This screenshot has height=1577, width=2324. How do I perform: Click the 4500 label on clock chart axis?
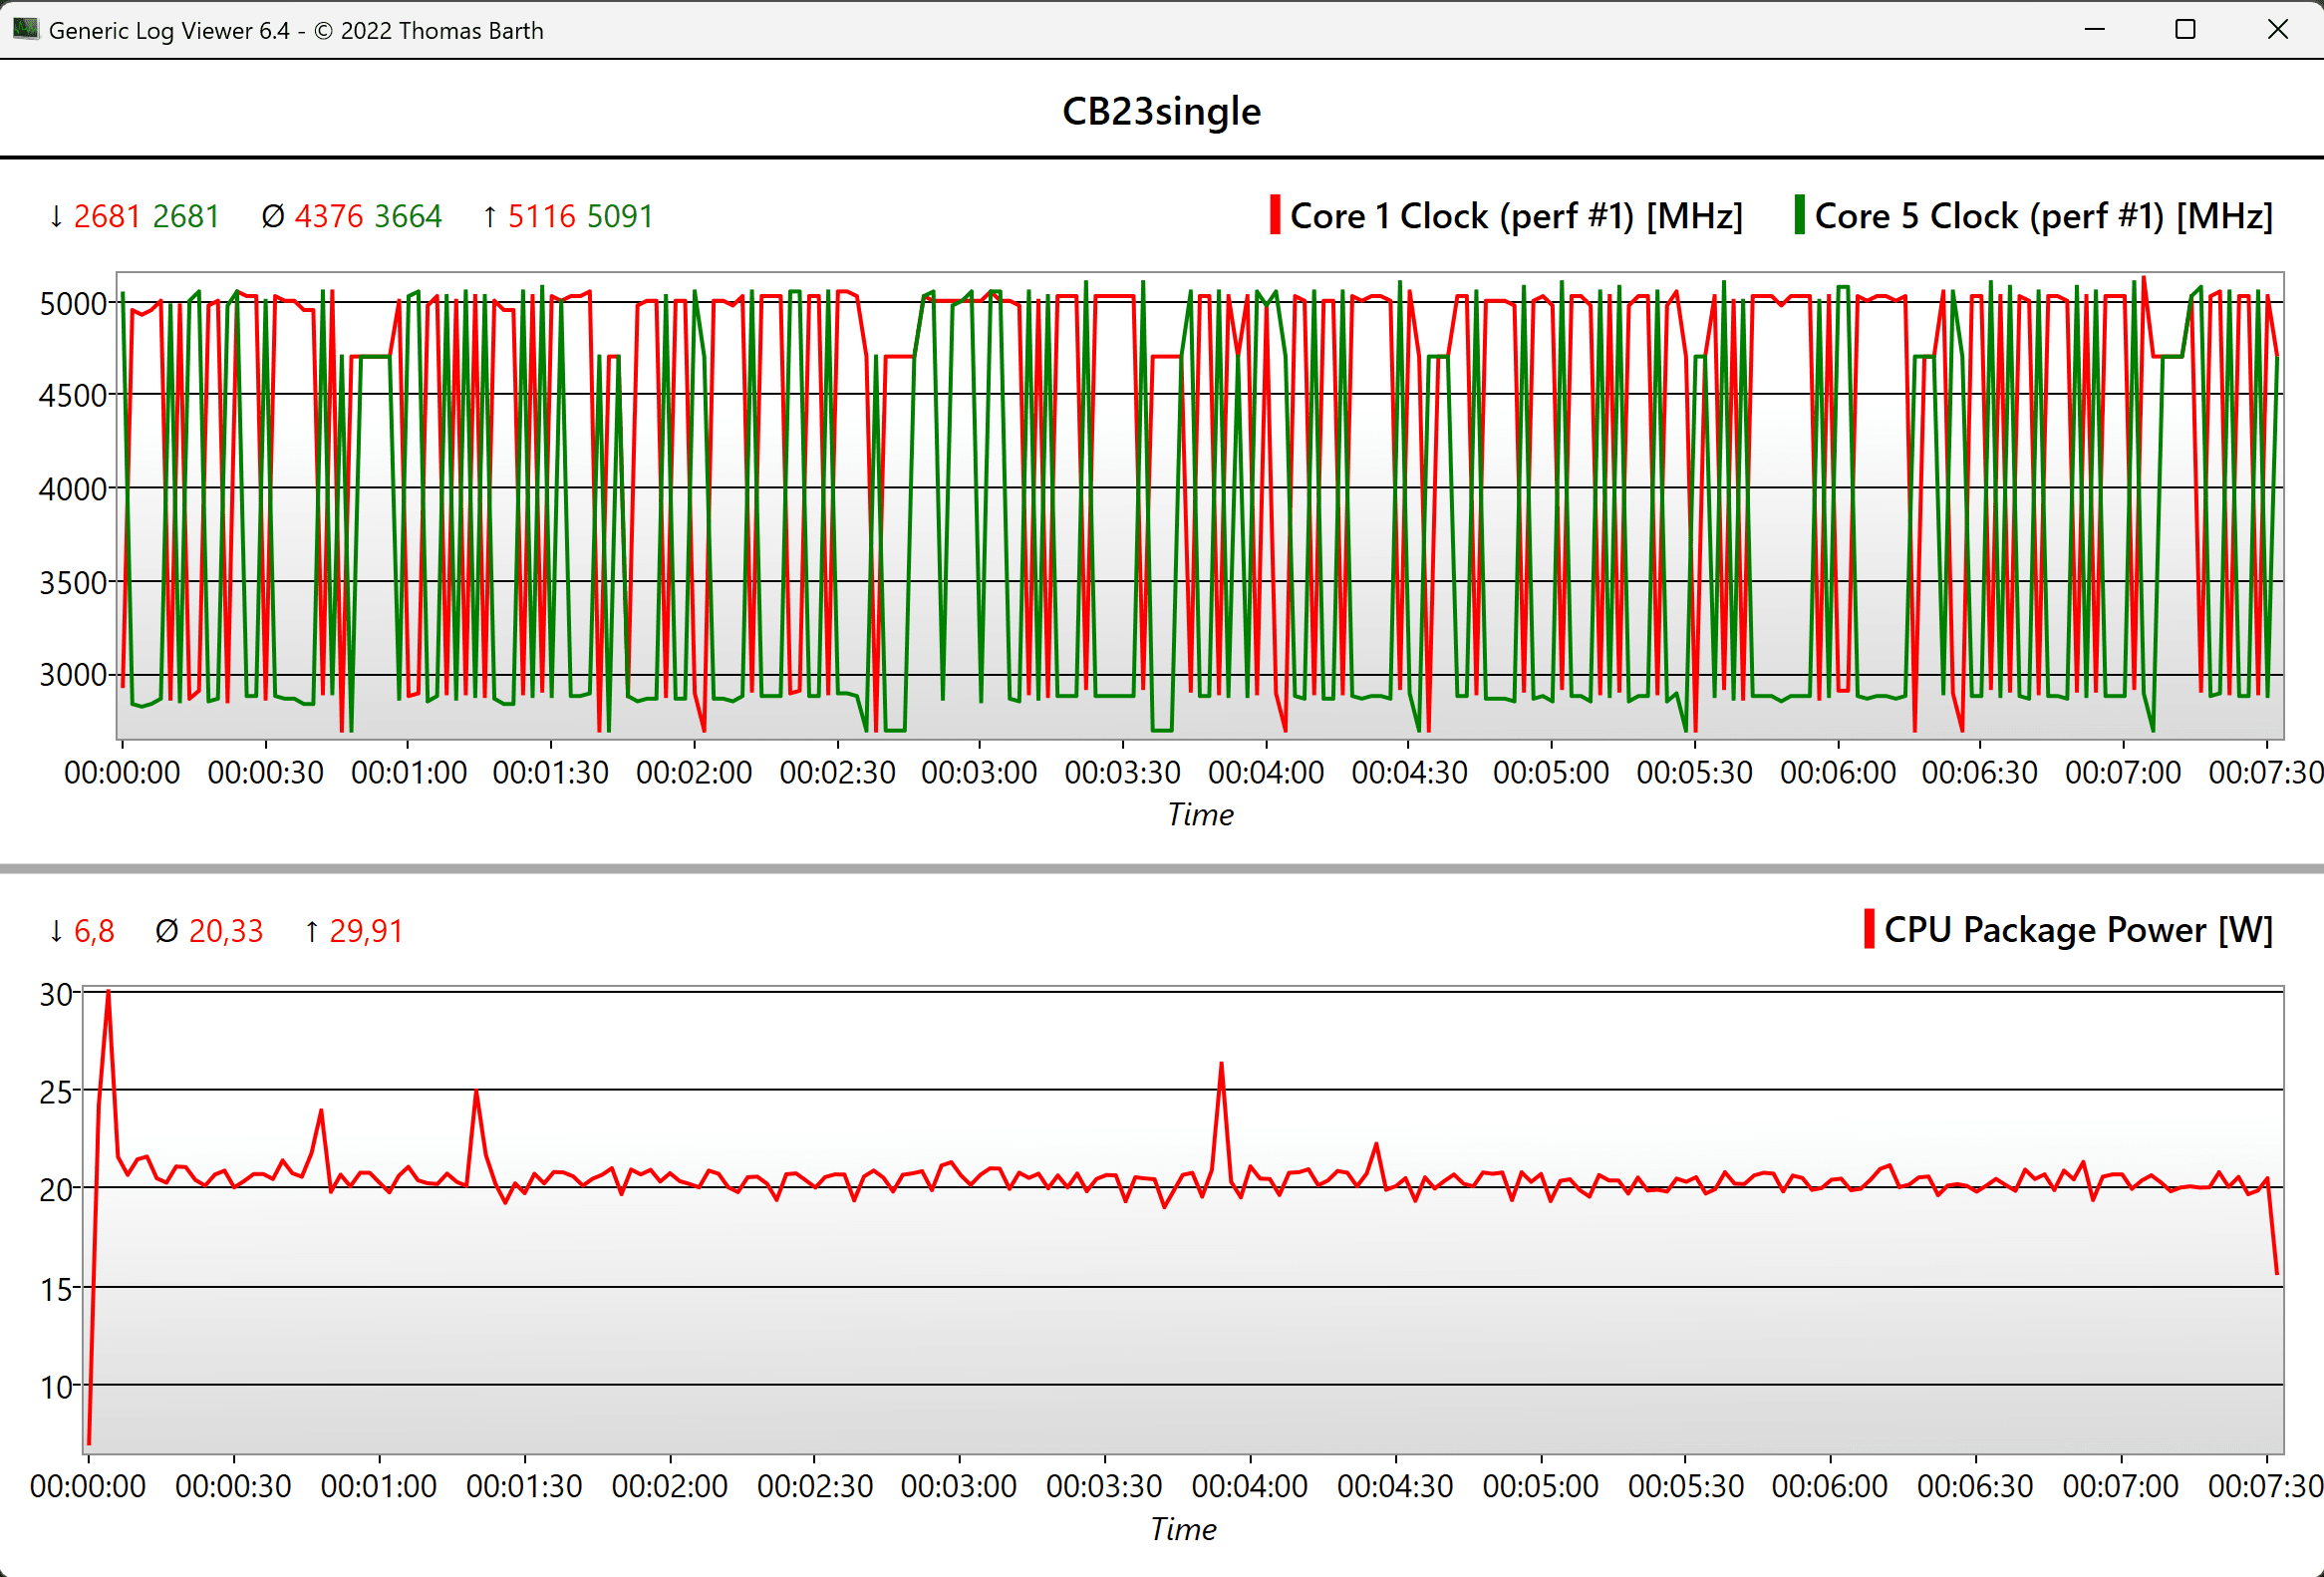(73, 395)
